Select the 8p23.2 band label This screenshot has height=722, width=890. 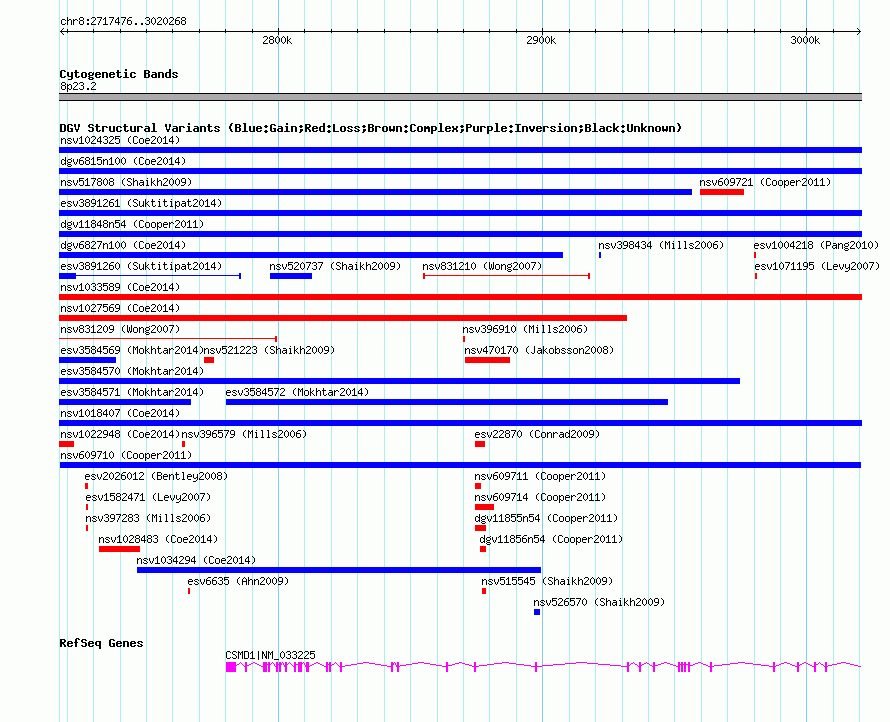pyautogui.click(x=78, y=86)
